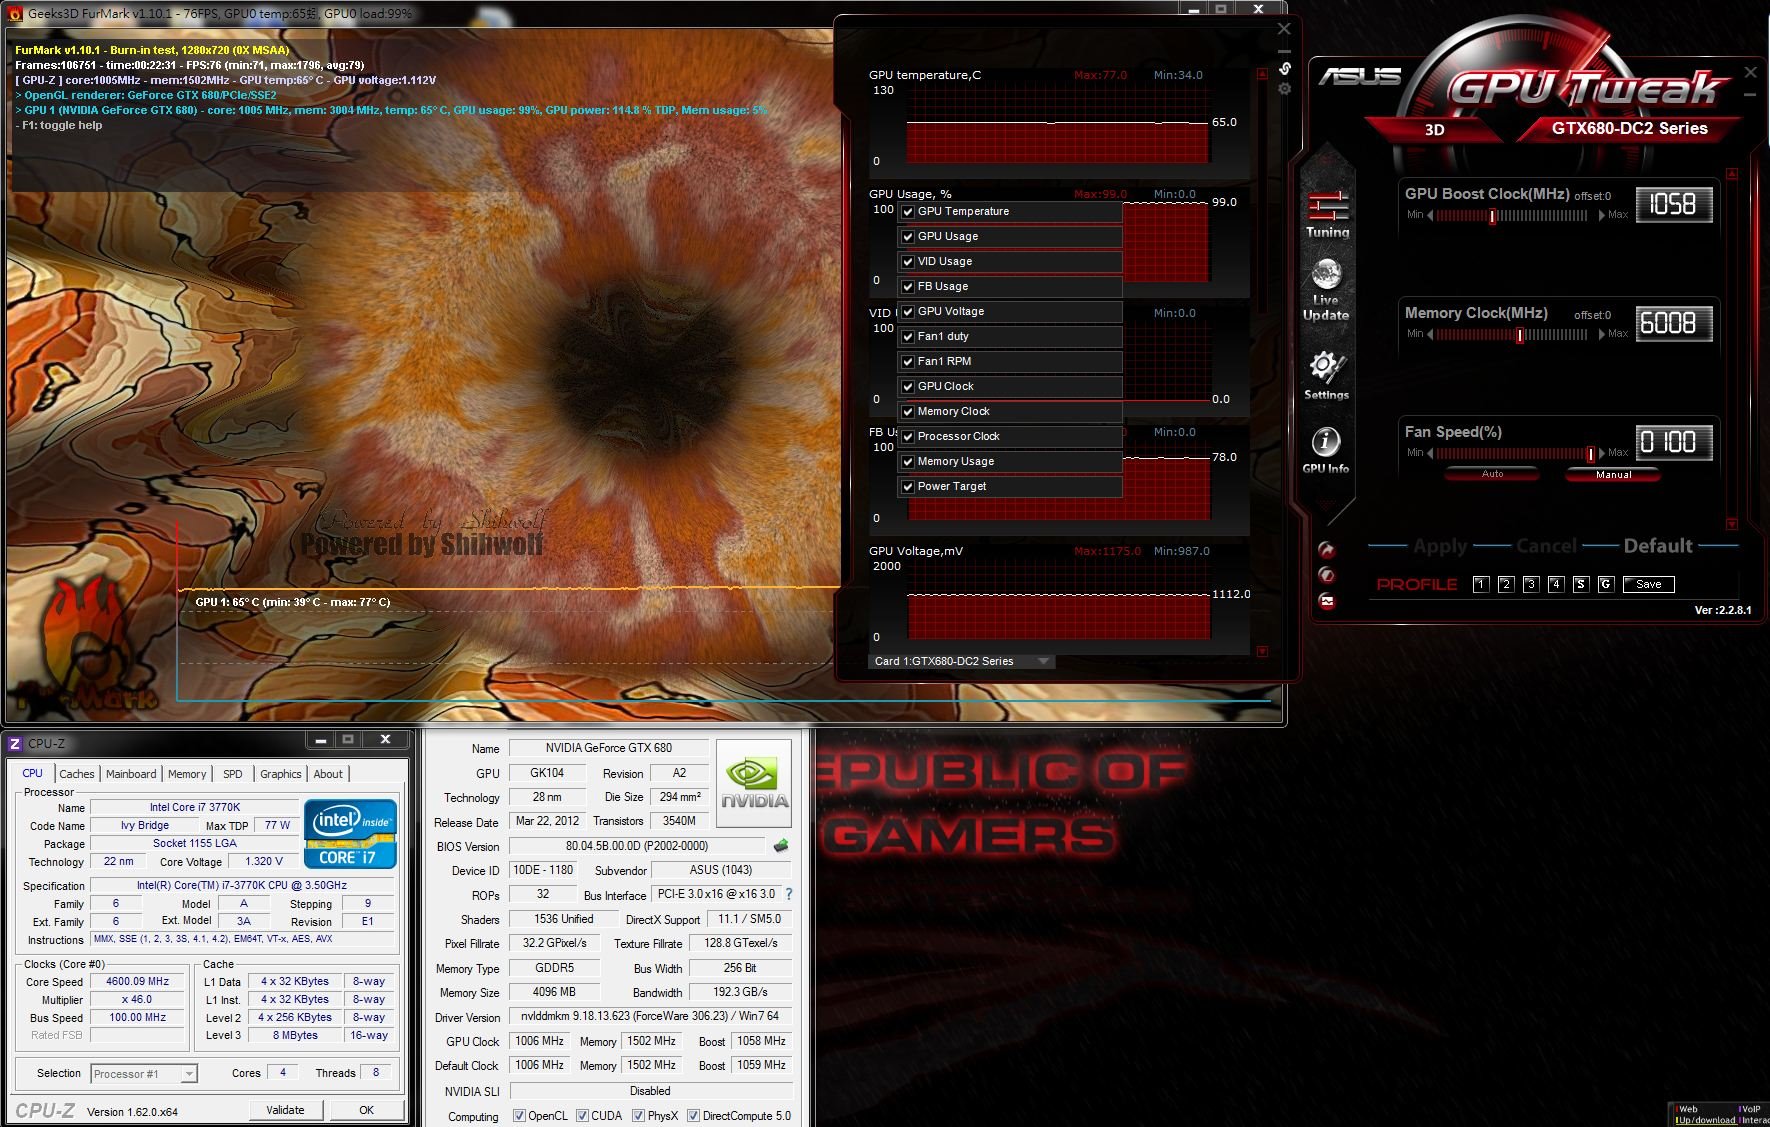The image size is (1770, 1127).
Task: Switch to the Graphics tab in CPU-Z
Action: pyautogui.click(x=281, y=774)
